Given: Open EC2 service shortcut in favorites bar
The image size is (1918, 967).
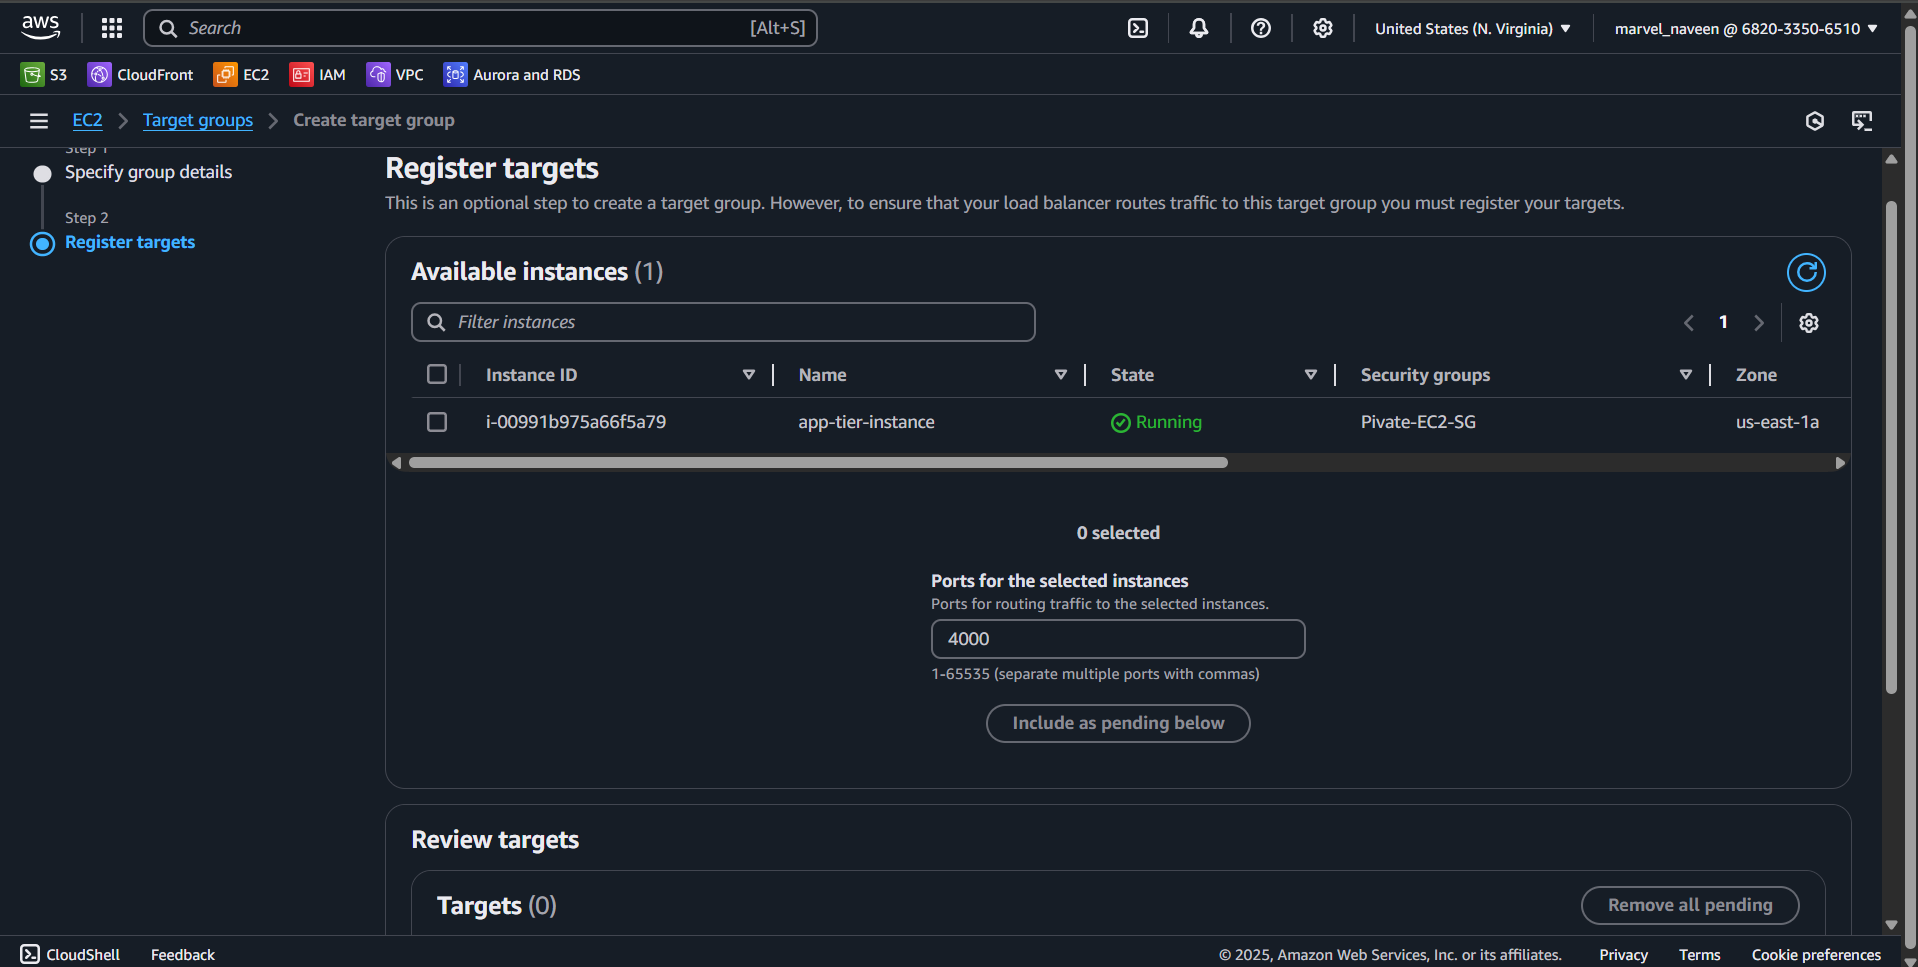Looking at the screenshot, I should [241, 75].
